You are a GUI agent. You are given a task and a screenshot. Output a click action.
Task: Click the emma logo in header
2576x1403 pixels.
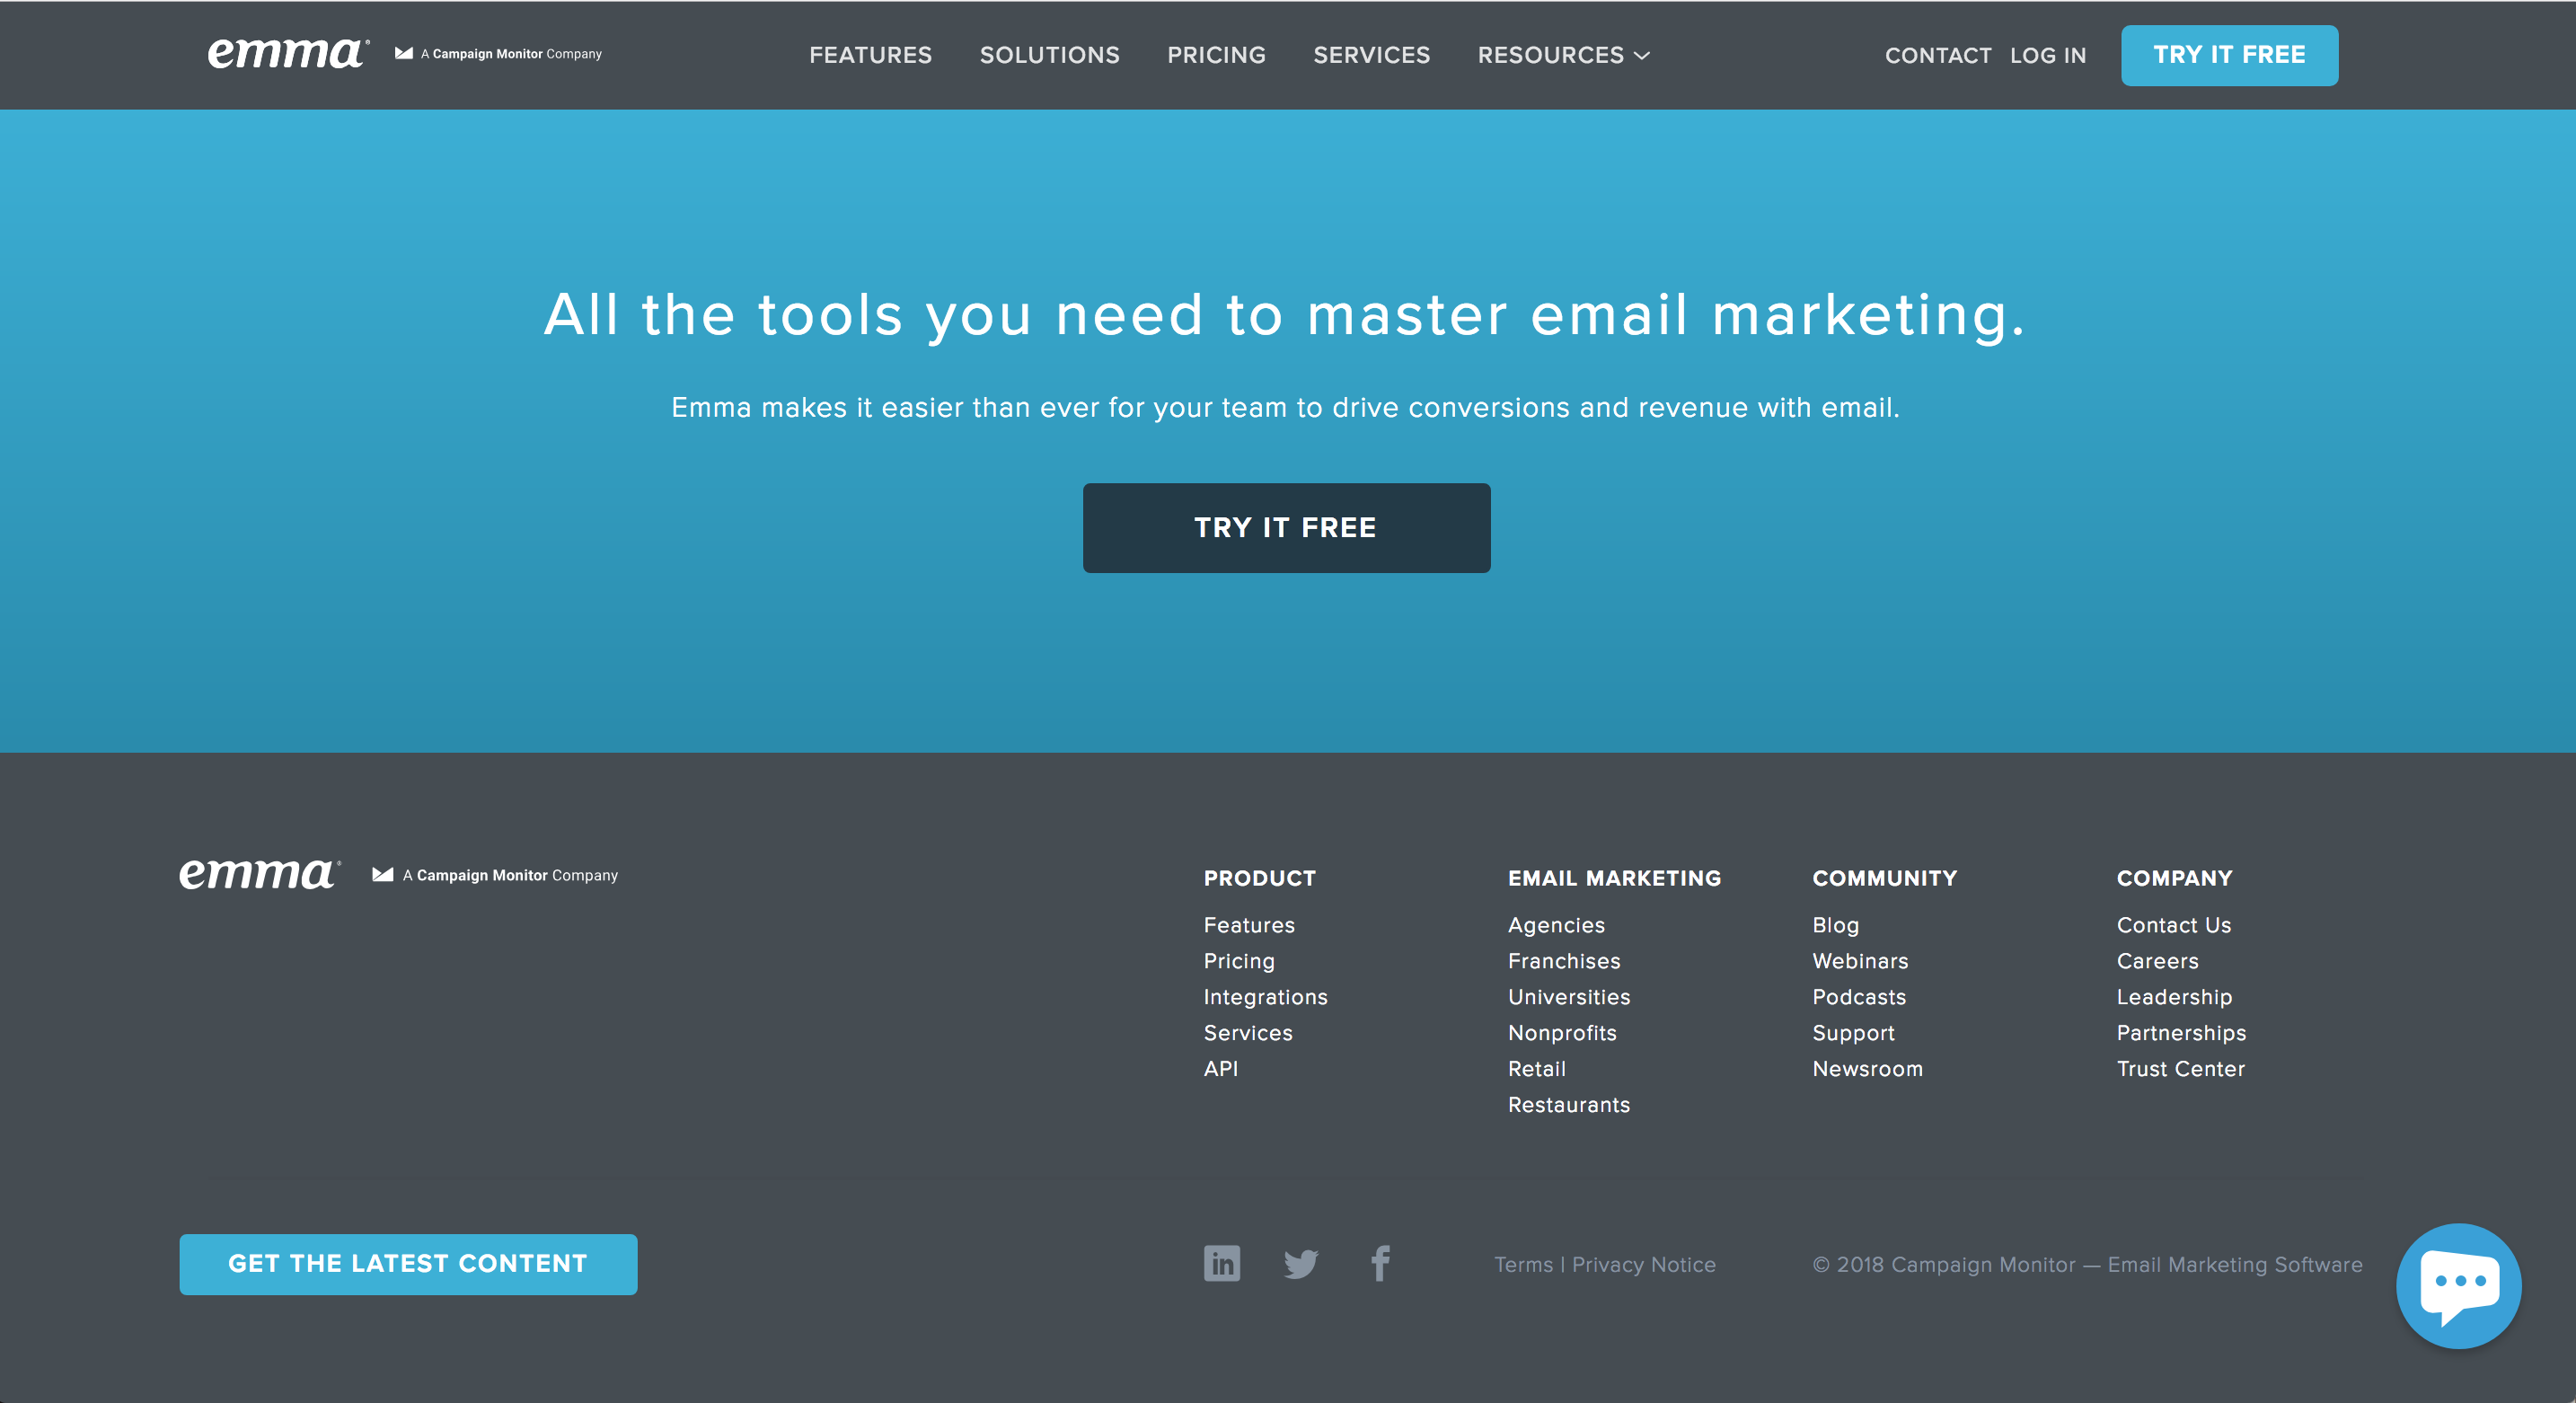(287, 54)
